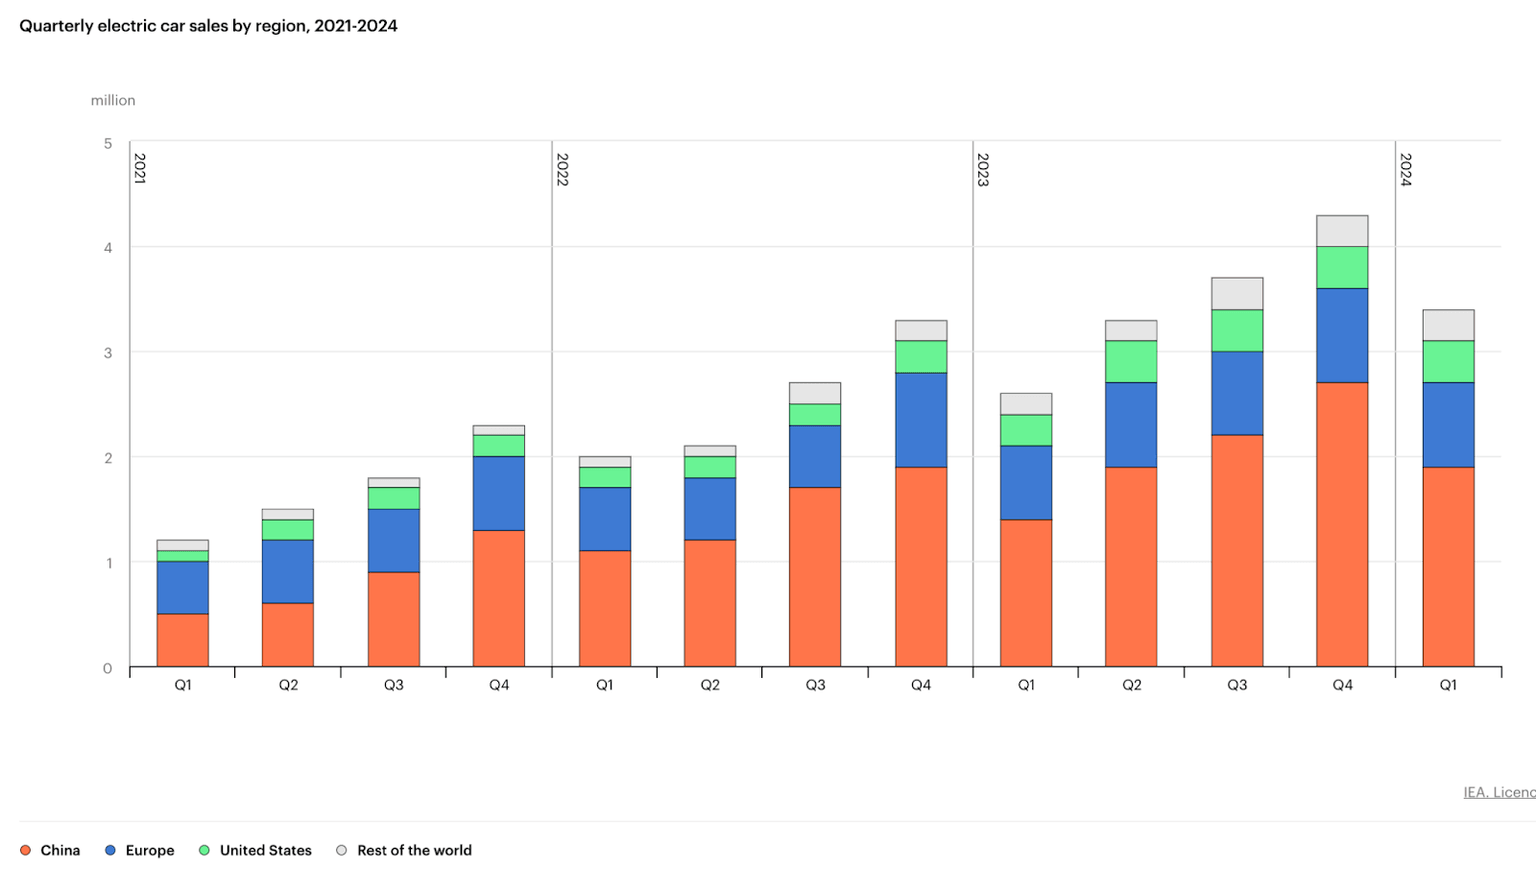Click the blue Europe segment of Q3 2022
This screenshot has height=871, width=1536.
point(816,455)
